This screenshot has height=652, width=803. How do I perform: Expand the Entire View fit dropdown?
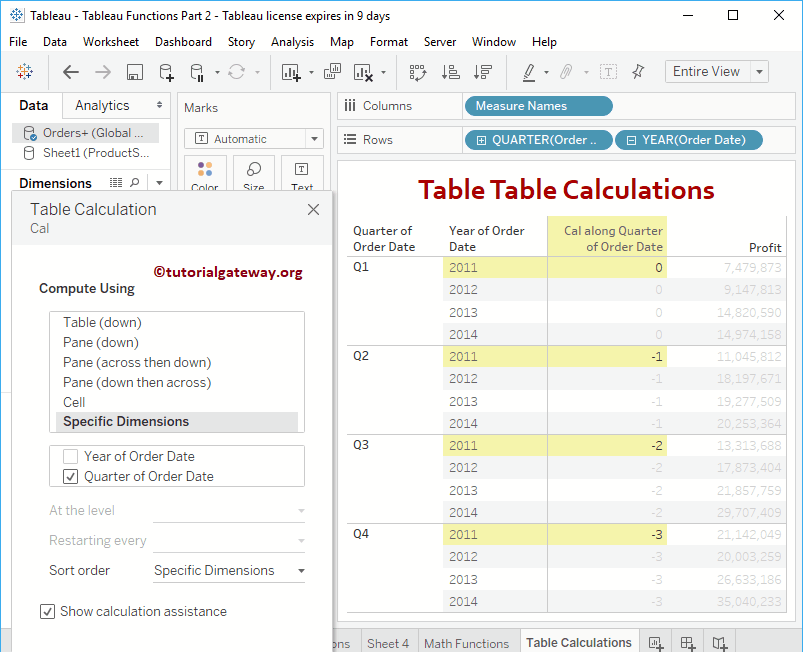coord(760,72)
